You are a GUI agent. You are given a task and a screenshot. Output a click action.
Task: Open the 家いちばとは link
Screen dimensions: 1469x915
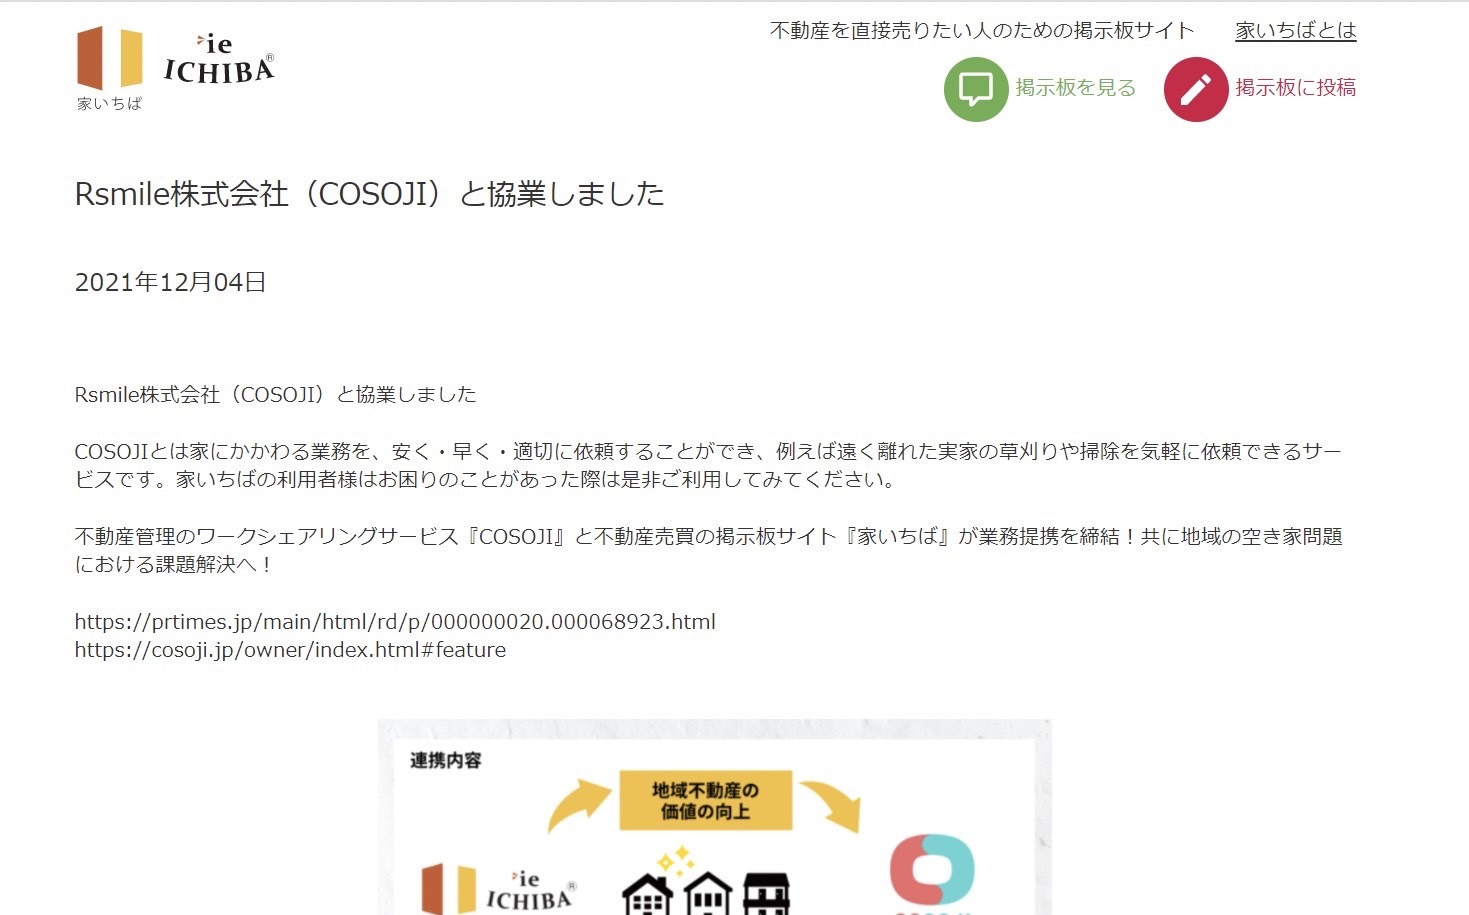coord(1296,30)
